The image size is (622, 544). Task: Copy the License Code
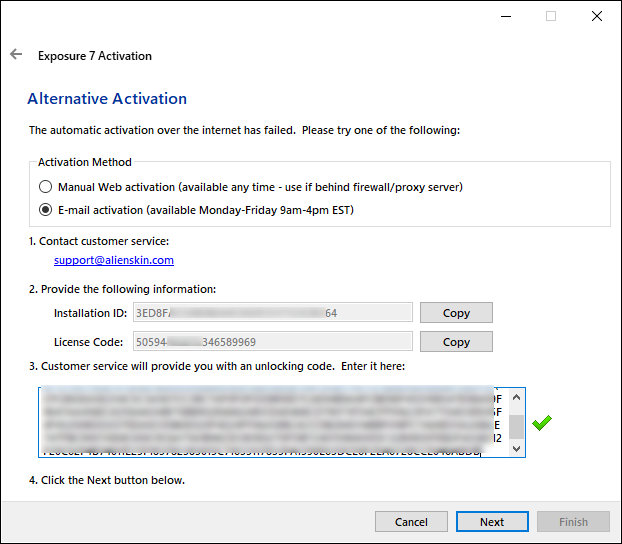click(x=456, y=342)
